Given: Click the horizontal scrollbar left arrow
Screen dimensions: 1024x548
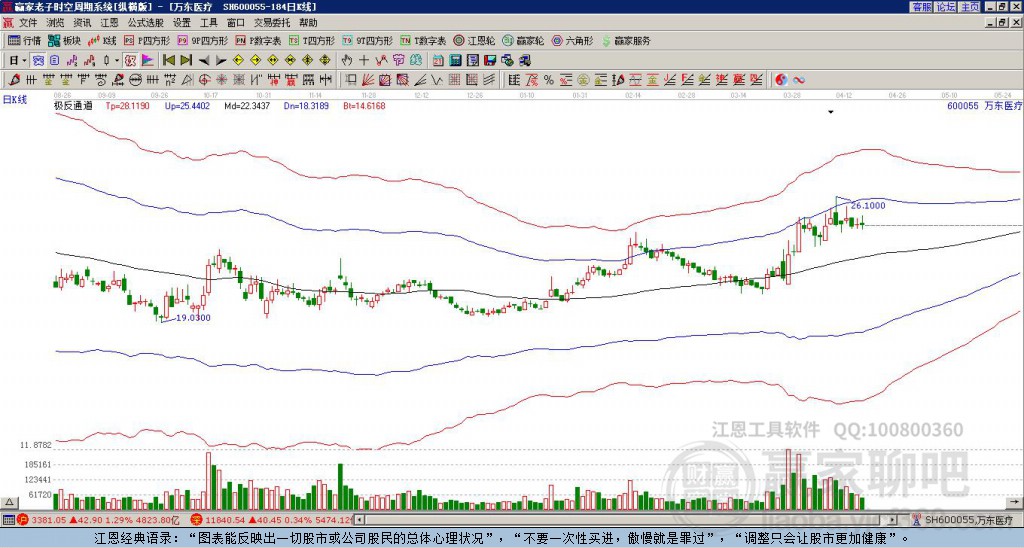Looking at the screenshot, I should 359,520.
